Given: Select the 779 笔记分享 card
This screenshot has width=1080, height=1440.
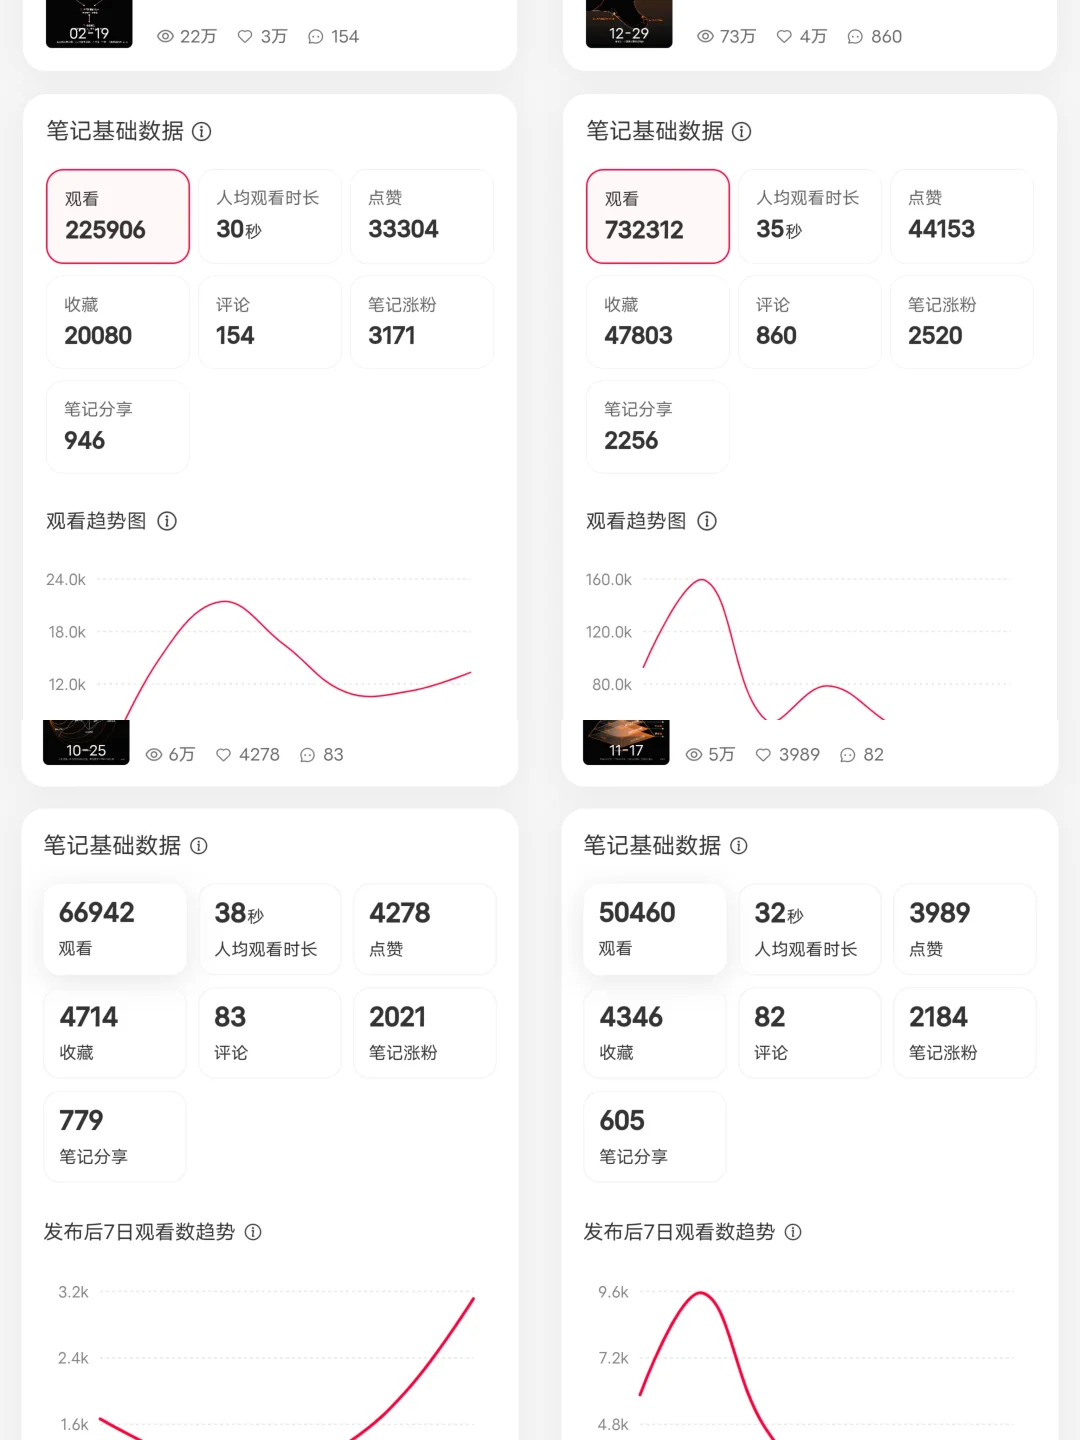Looking at the screenshot, I should pos(115,1137).
